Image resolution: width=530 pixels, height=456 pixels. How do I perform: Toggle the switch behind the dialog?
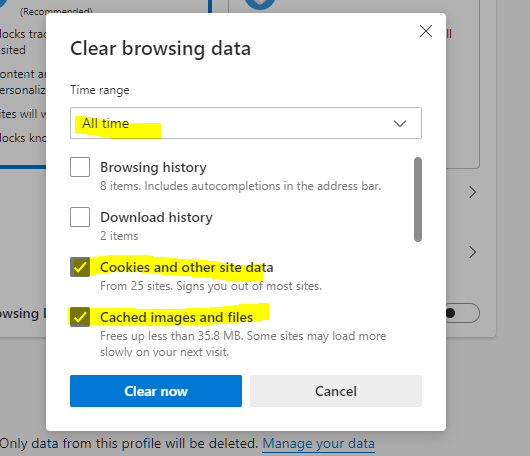[462, 313]
